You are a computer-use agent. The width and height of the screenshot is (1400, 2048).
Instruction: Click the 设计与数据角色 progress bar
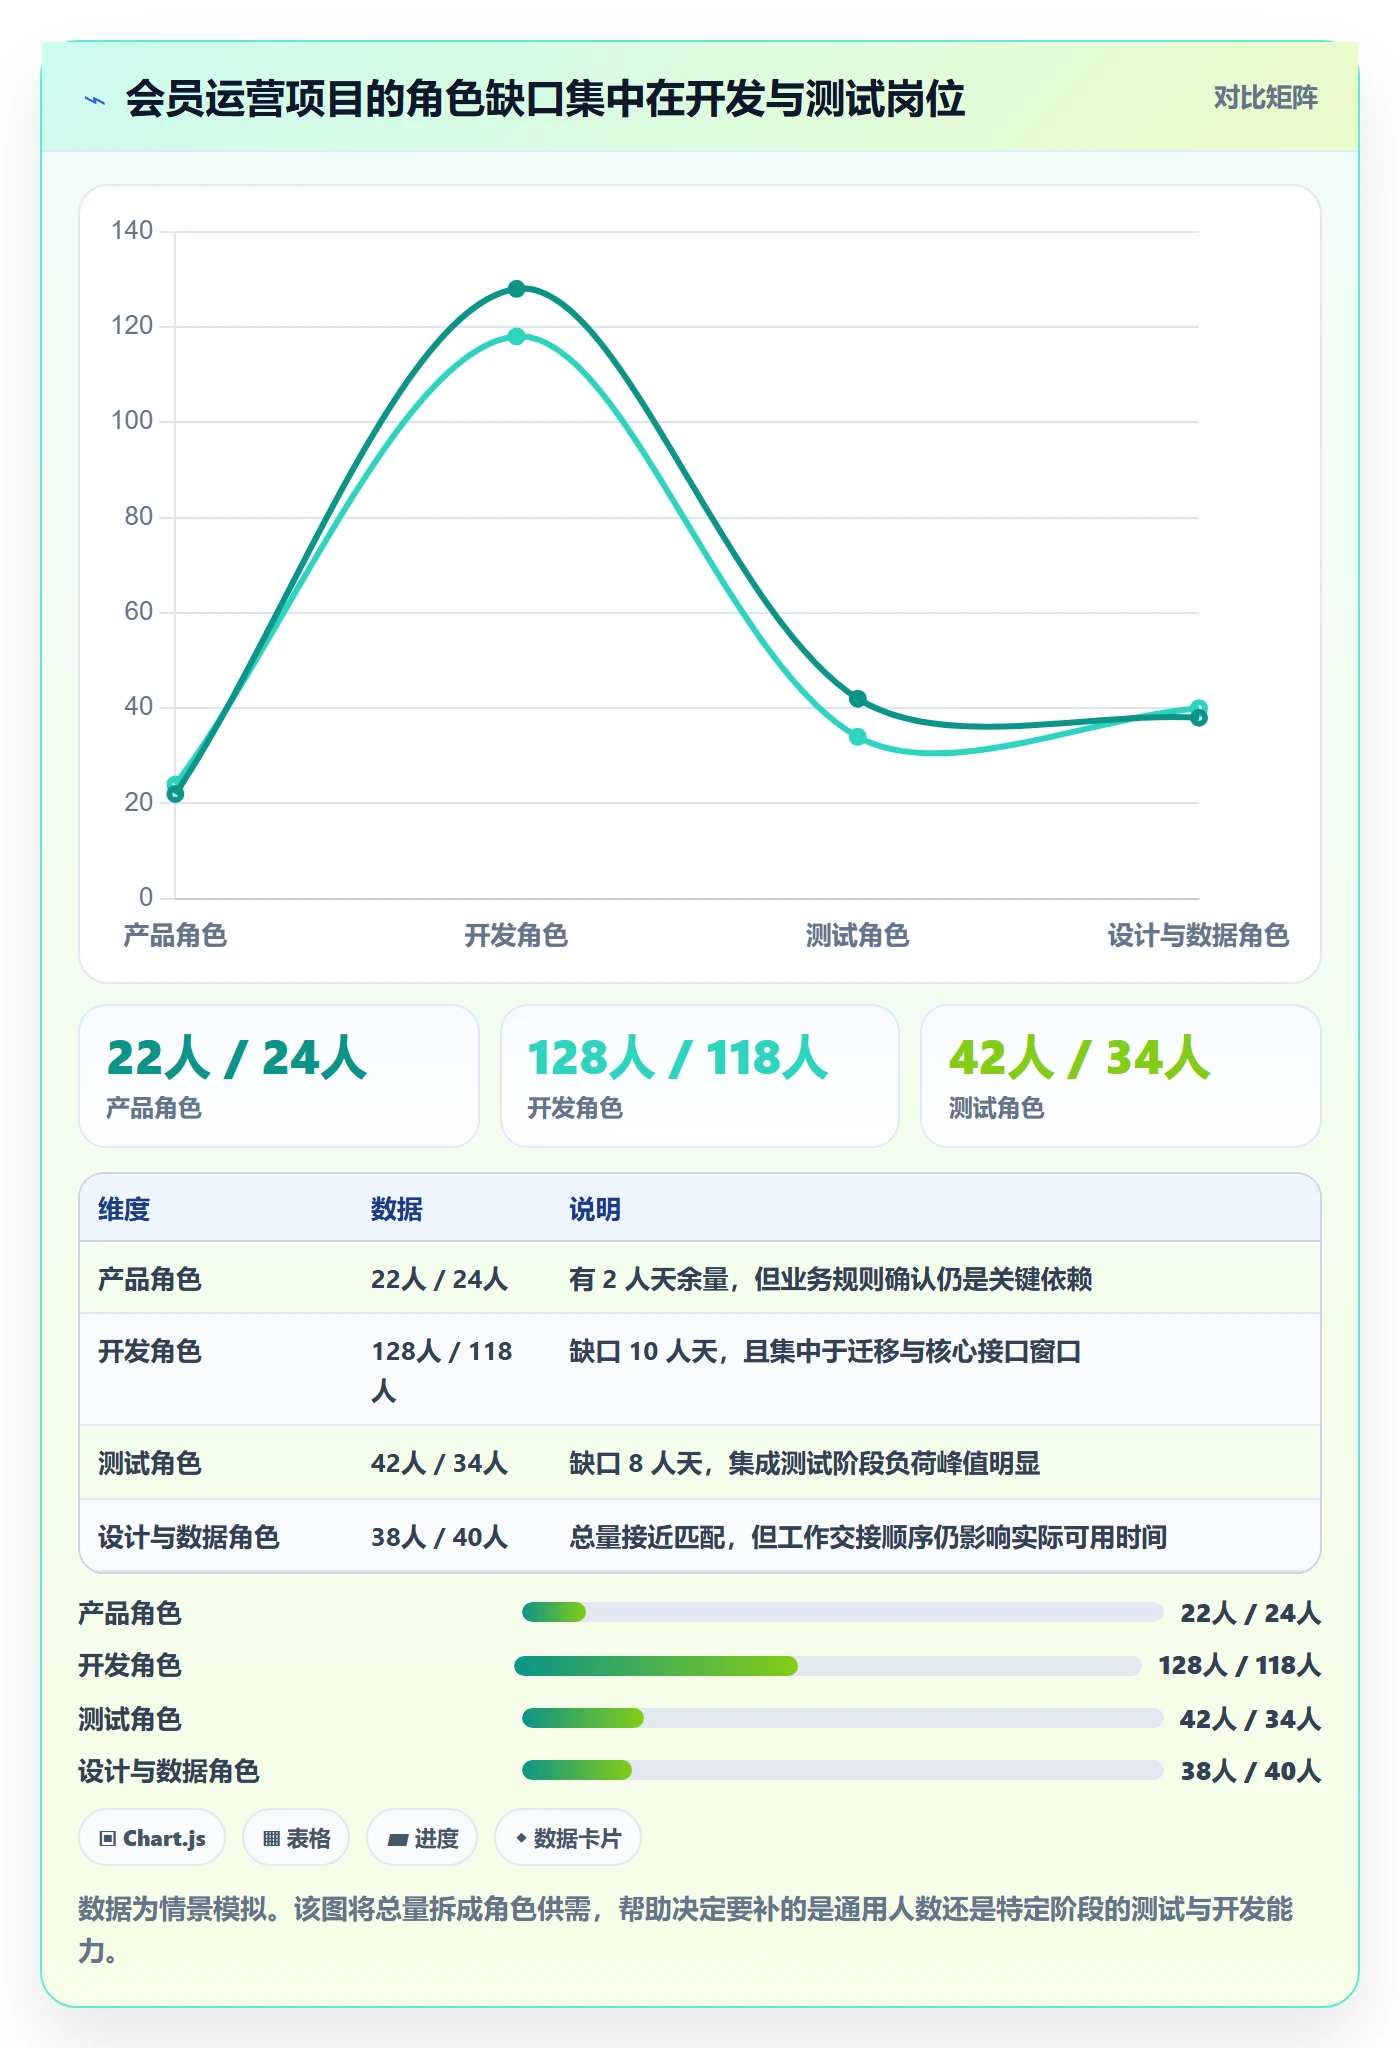pos(842,1770)
